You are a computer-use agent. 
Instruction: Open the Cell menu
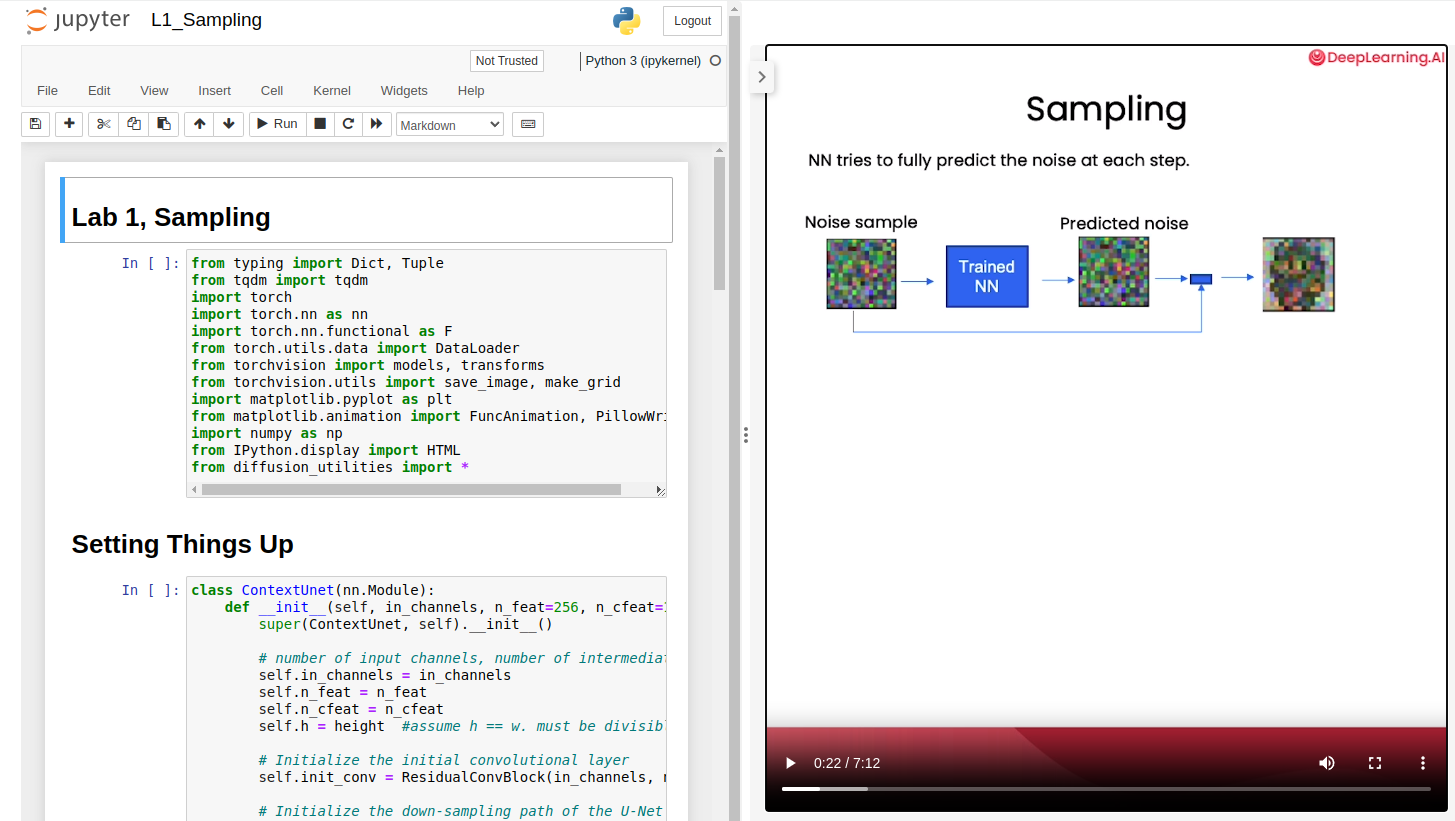click(x=272, y=90)
